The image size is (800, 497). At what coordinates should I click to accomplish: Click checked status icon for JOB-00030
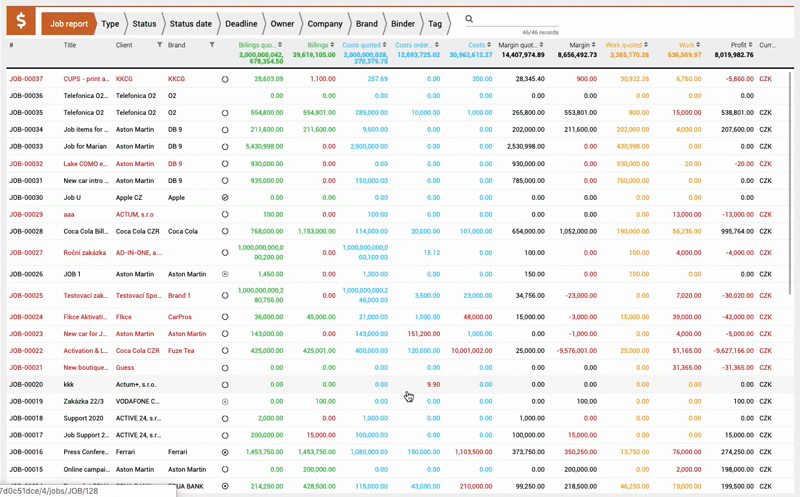coord(225,197)
